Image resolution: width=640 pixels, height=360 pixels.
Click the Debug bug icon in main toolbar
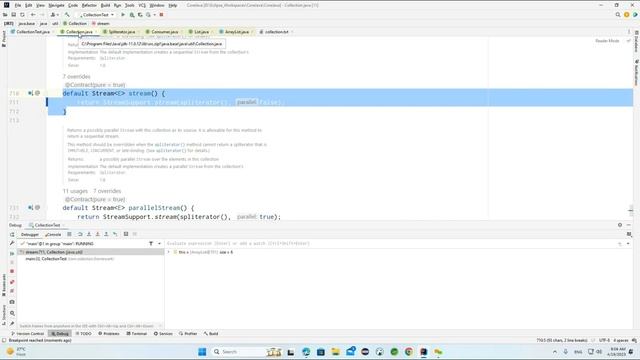tap(132, 15)
